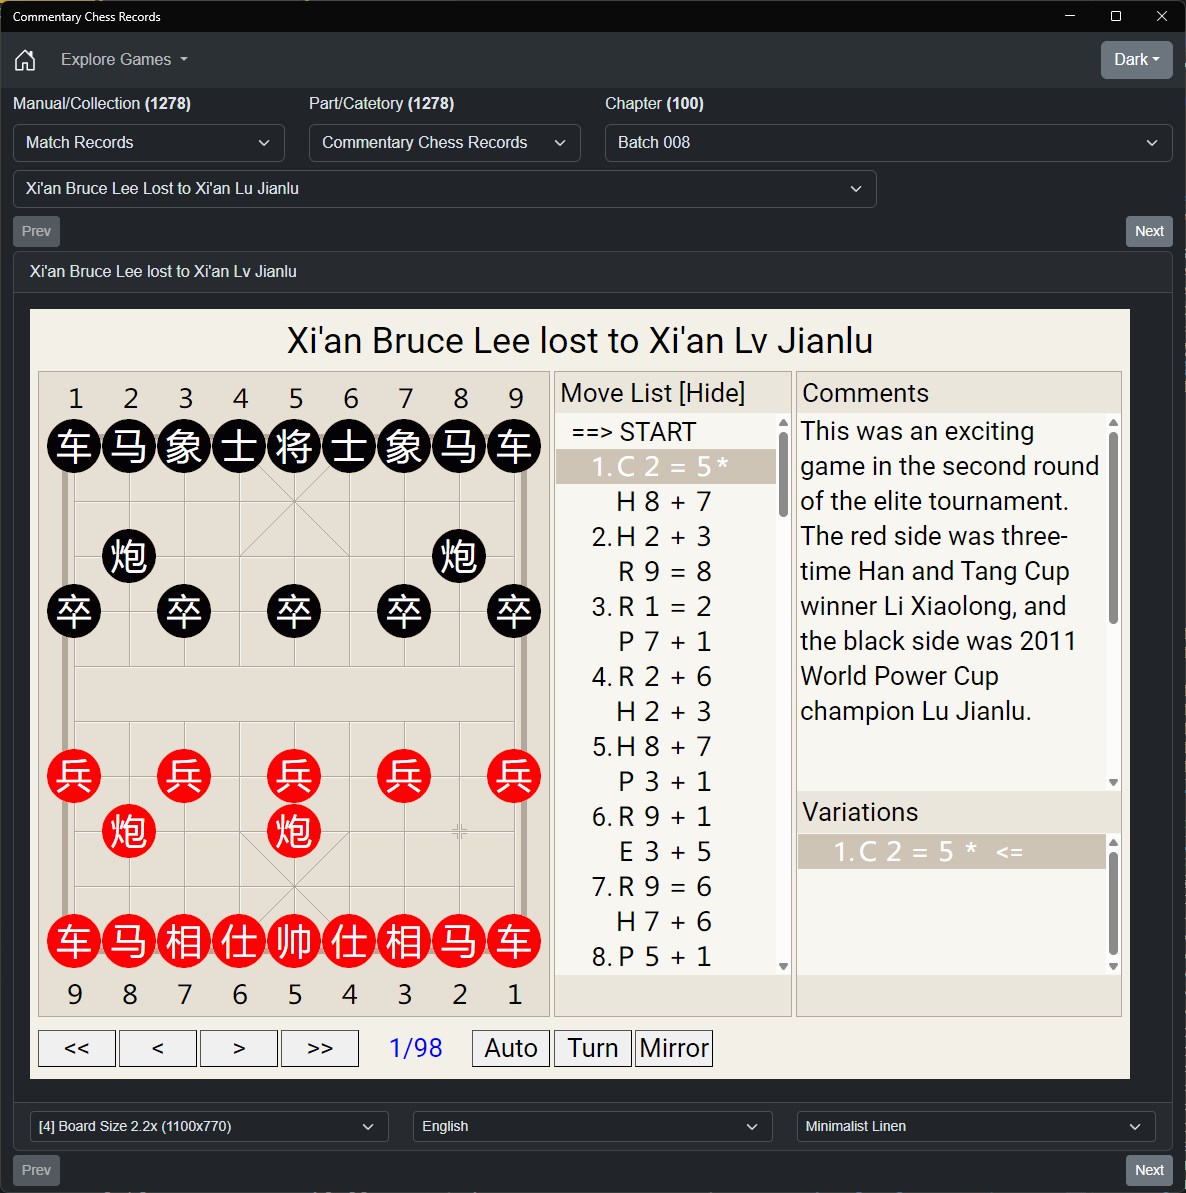Open the Batch 008 chapter dropdown
This screenshot has width=1186, height=1193.
pyautogui.click(x=889, y=143)
